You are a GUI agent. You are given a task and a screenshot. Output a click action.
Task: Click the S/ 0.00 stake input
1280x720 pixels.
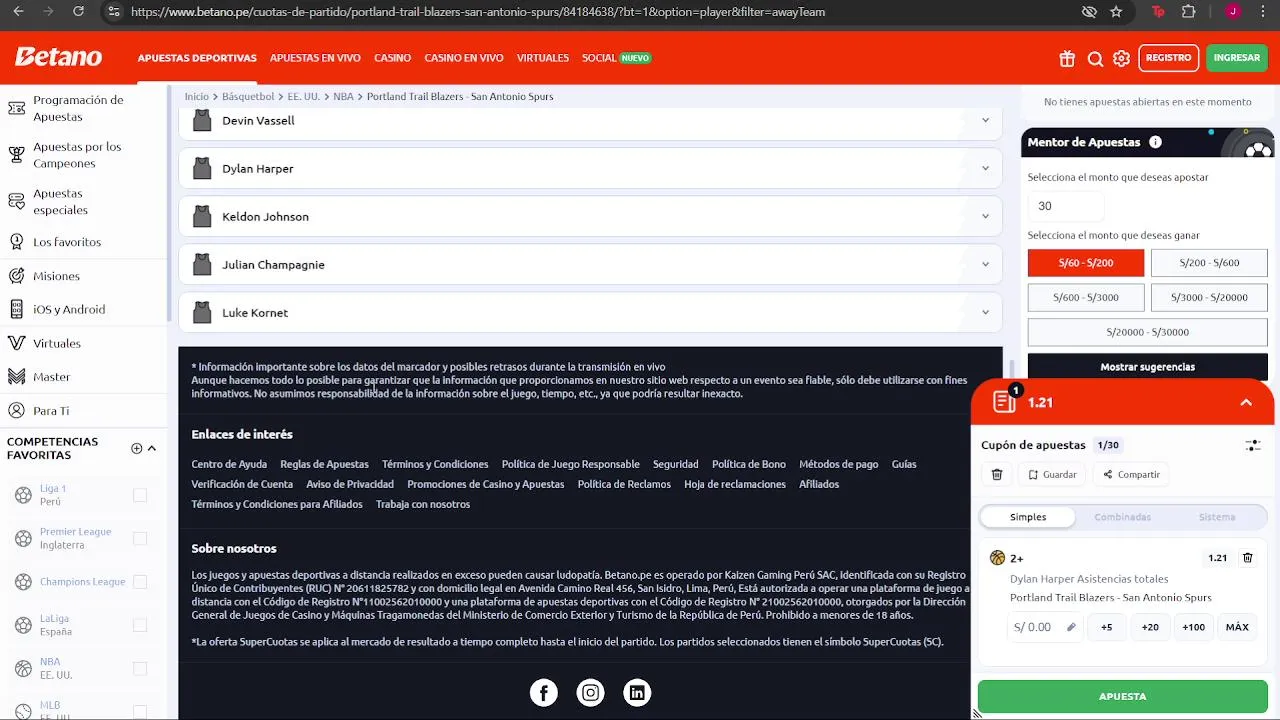[x=1045, y=627]
